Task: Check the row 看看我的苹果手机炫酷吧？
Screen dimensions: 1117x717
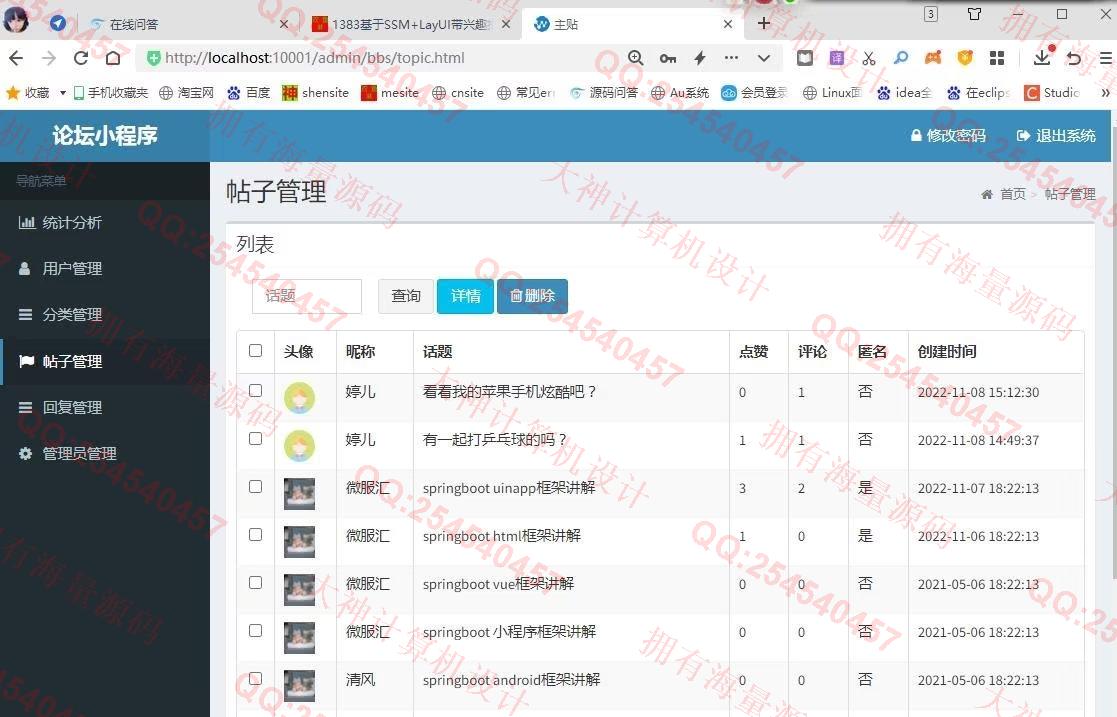Action: point(255,391)
